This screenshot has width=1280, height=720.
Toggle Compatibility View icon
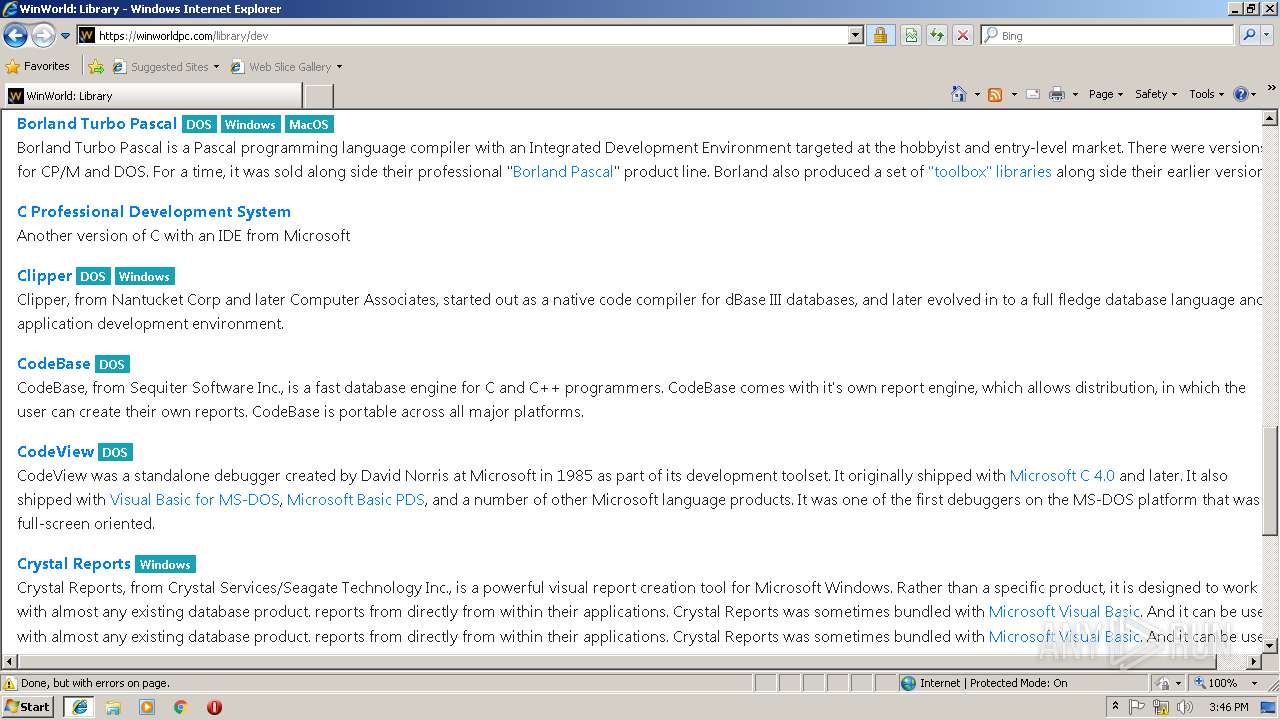[x=911, y=35]
